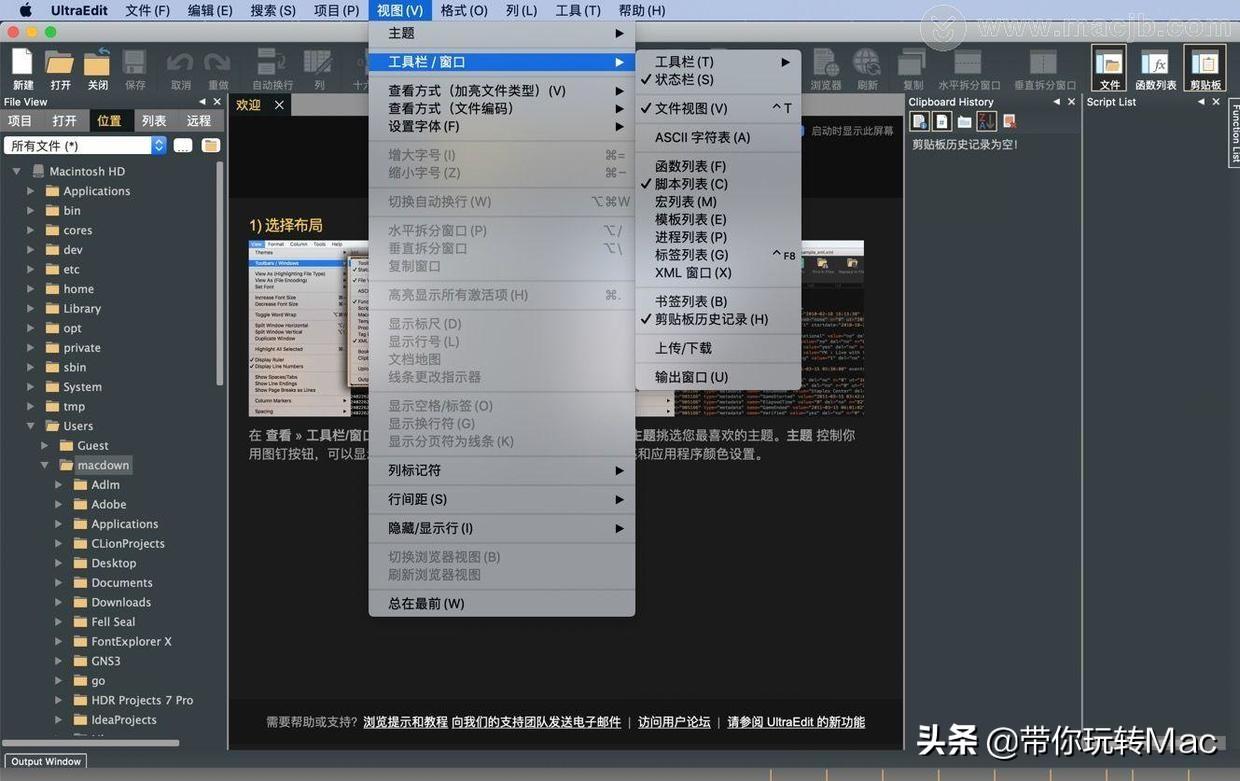Toggle the 自动换行 word wrap toolbar icon
Image resolution: width=1240 pixels, height=781 pixels.
point(272,62)
